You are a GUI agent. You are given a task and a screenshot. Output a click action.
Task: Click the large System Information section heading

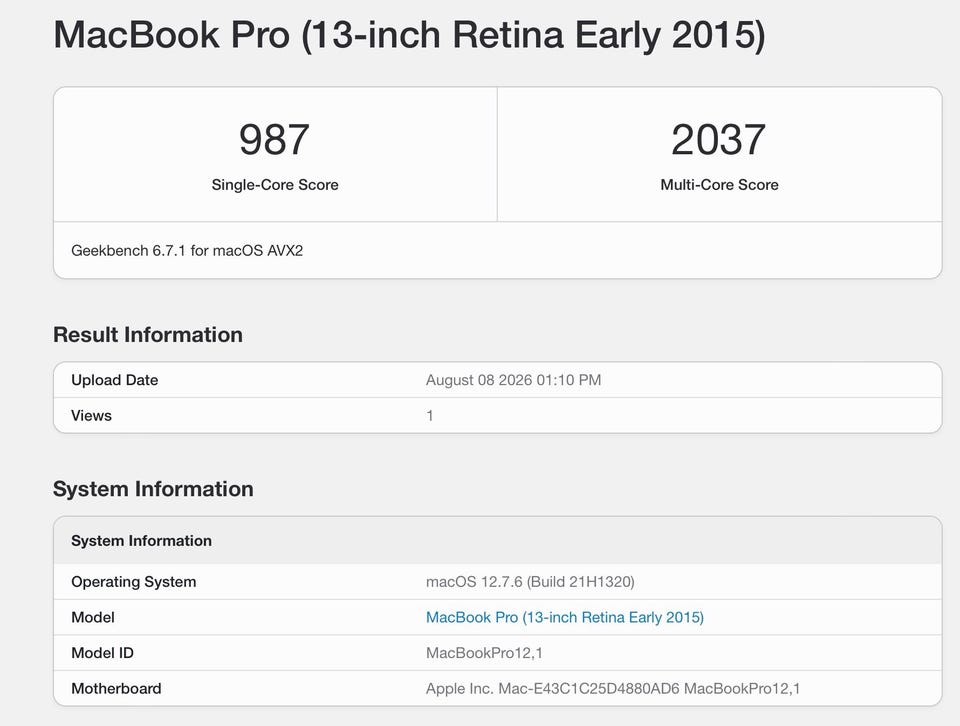[x=153, y=489]
